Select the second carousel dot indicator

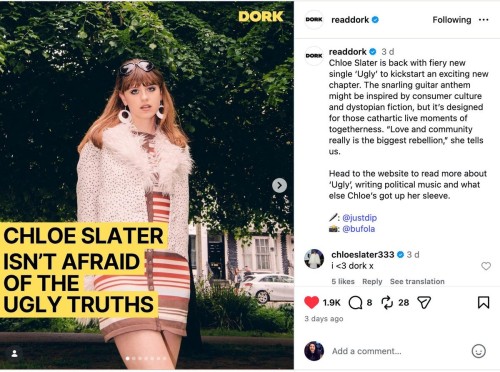point(134,359)
